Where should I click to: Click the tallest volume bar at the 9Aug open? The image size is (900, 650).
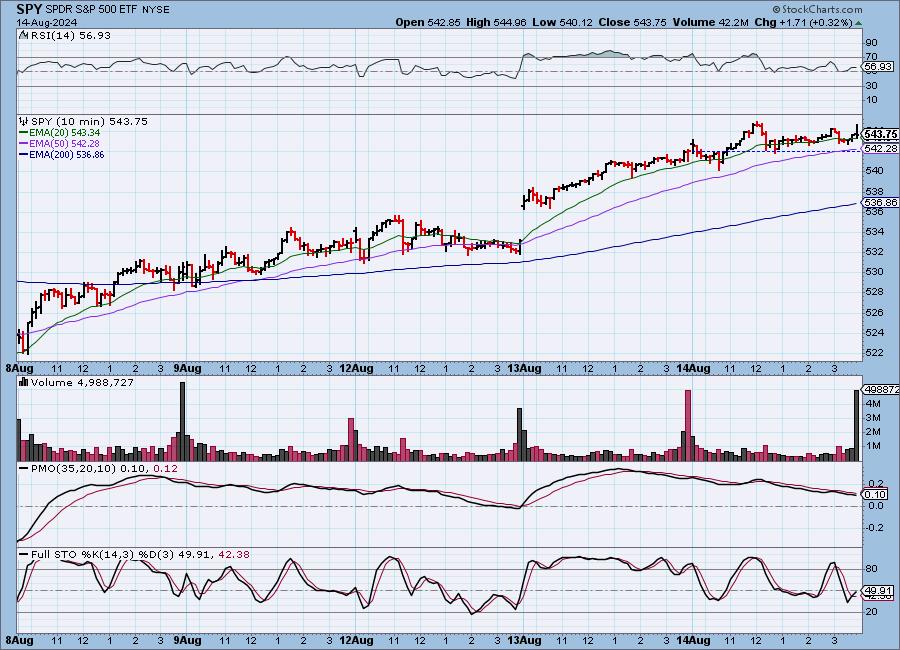183,421
